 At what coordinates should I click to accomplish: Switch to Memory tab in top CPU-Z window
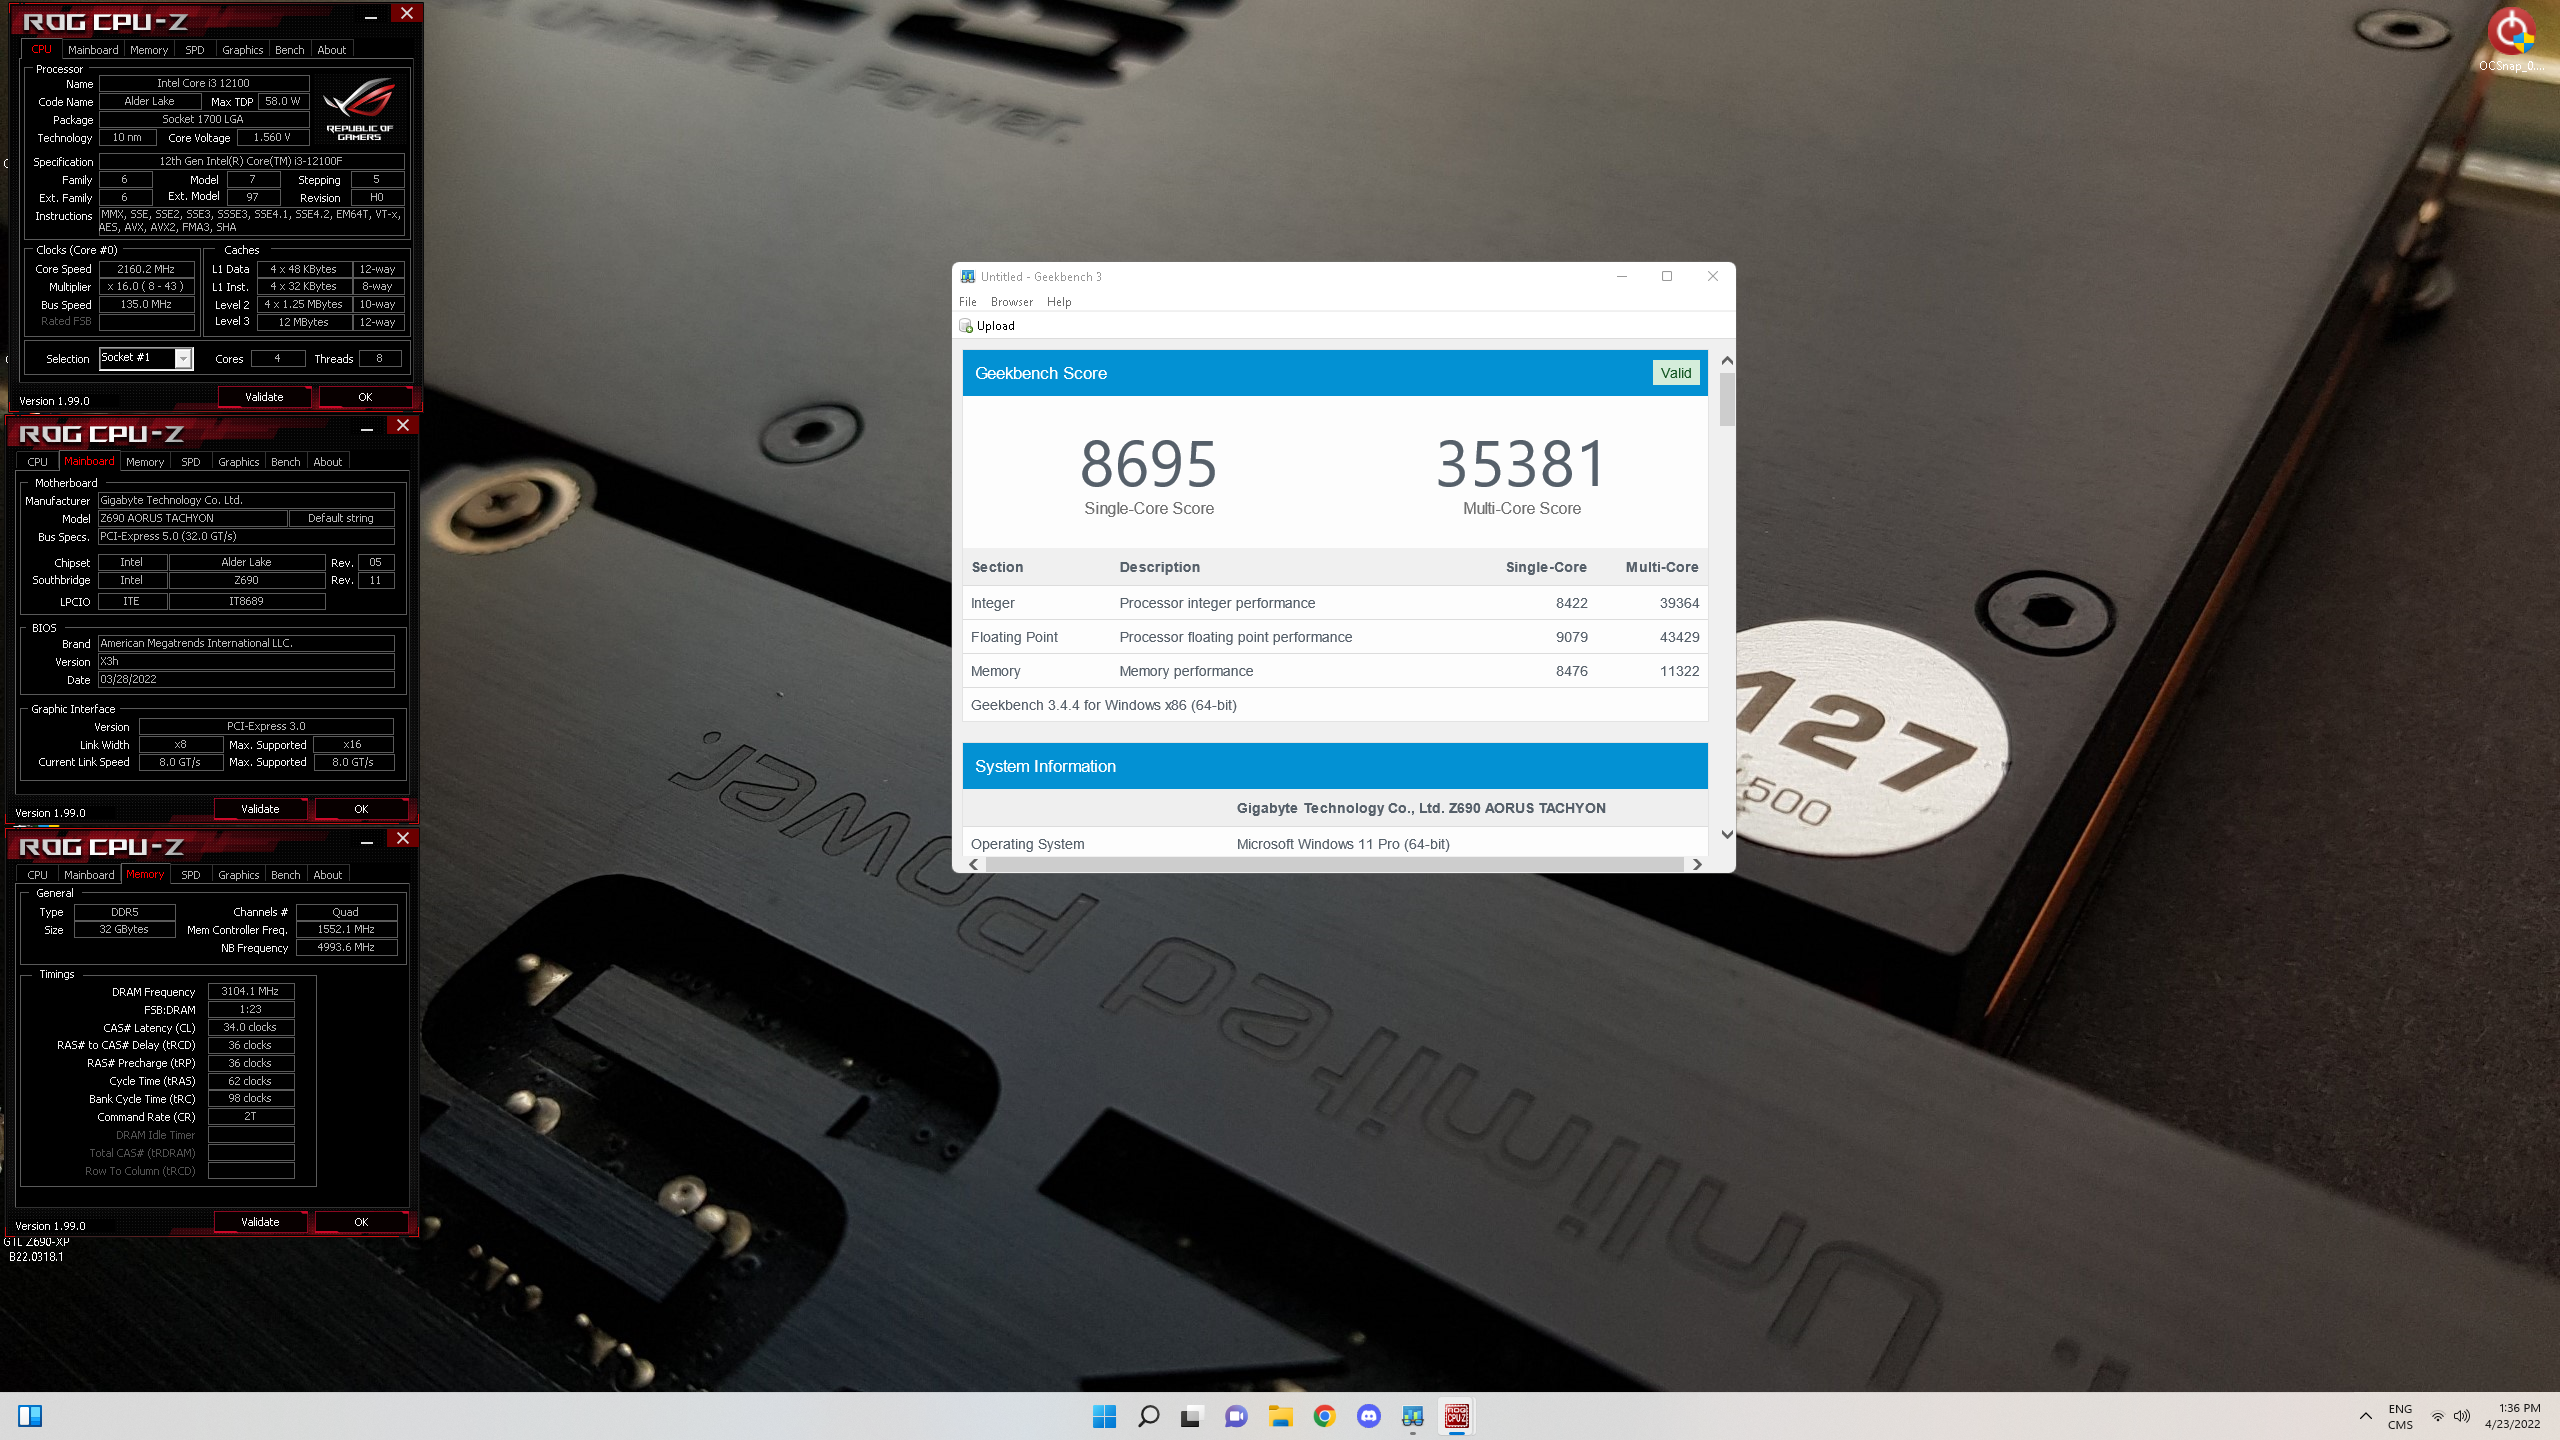point(149,50)
